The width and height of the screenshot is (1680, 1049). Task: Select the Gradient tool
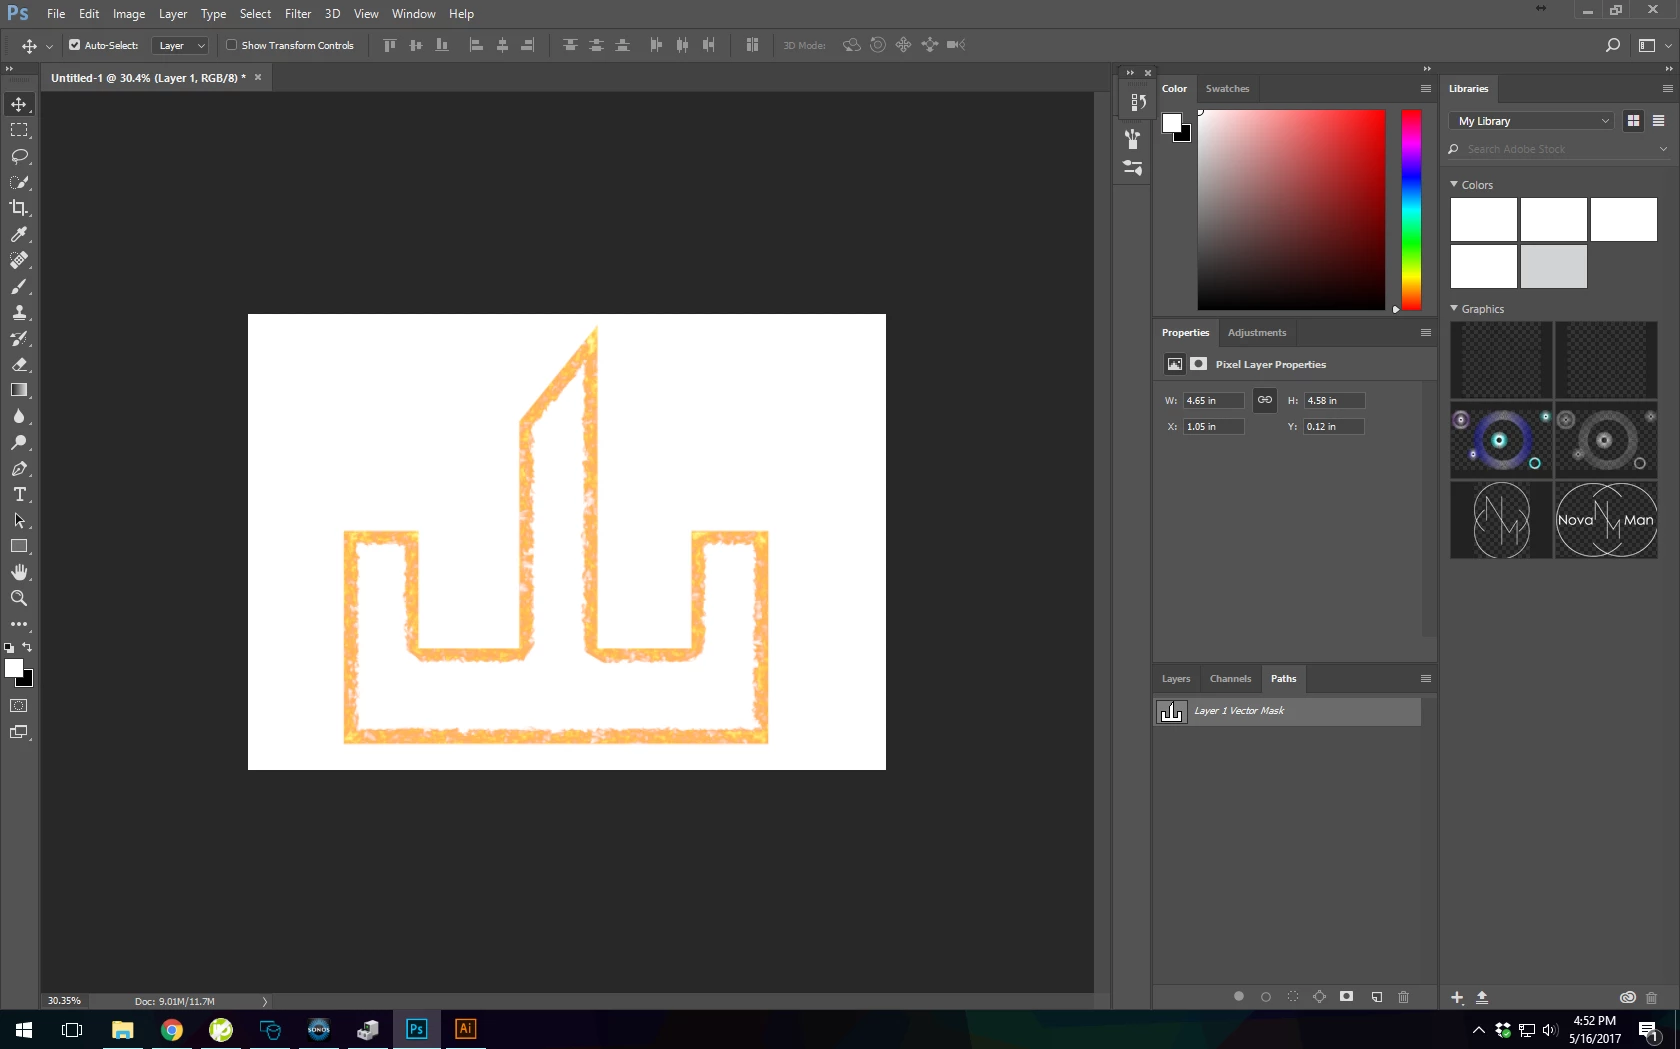[x=19, y=390]
